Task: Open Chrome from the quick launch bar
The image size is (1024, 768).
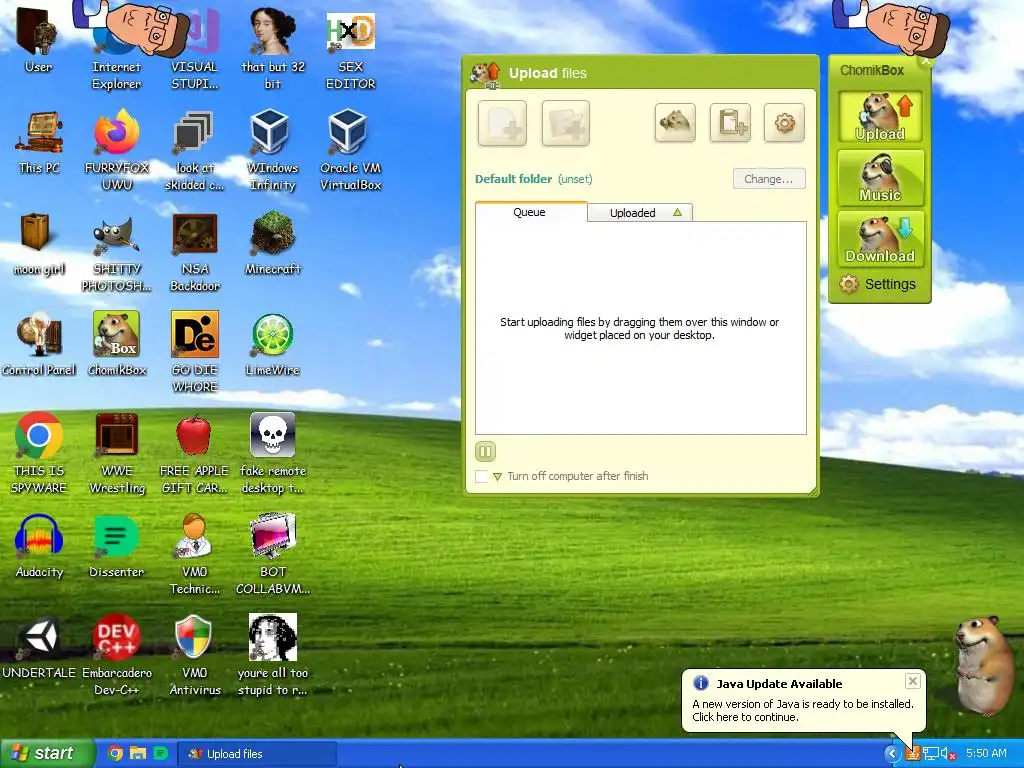Action: (x=116, y=754)
